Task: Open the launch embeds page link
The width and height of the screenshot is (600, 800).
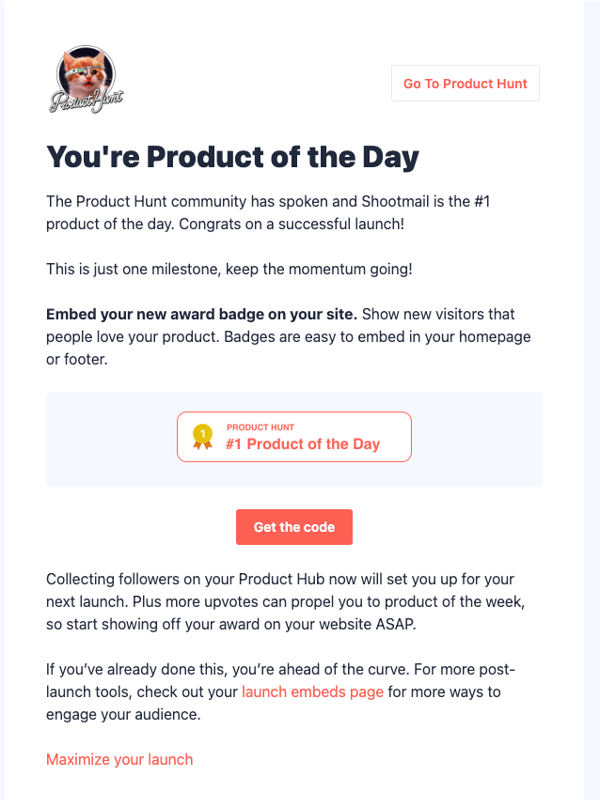Action: 312,691
